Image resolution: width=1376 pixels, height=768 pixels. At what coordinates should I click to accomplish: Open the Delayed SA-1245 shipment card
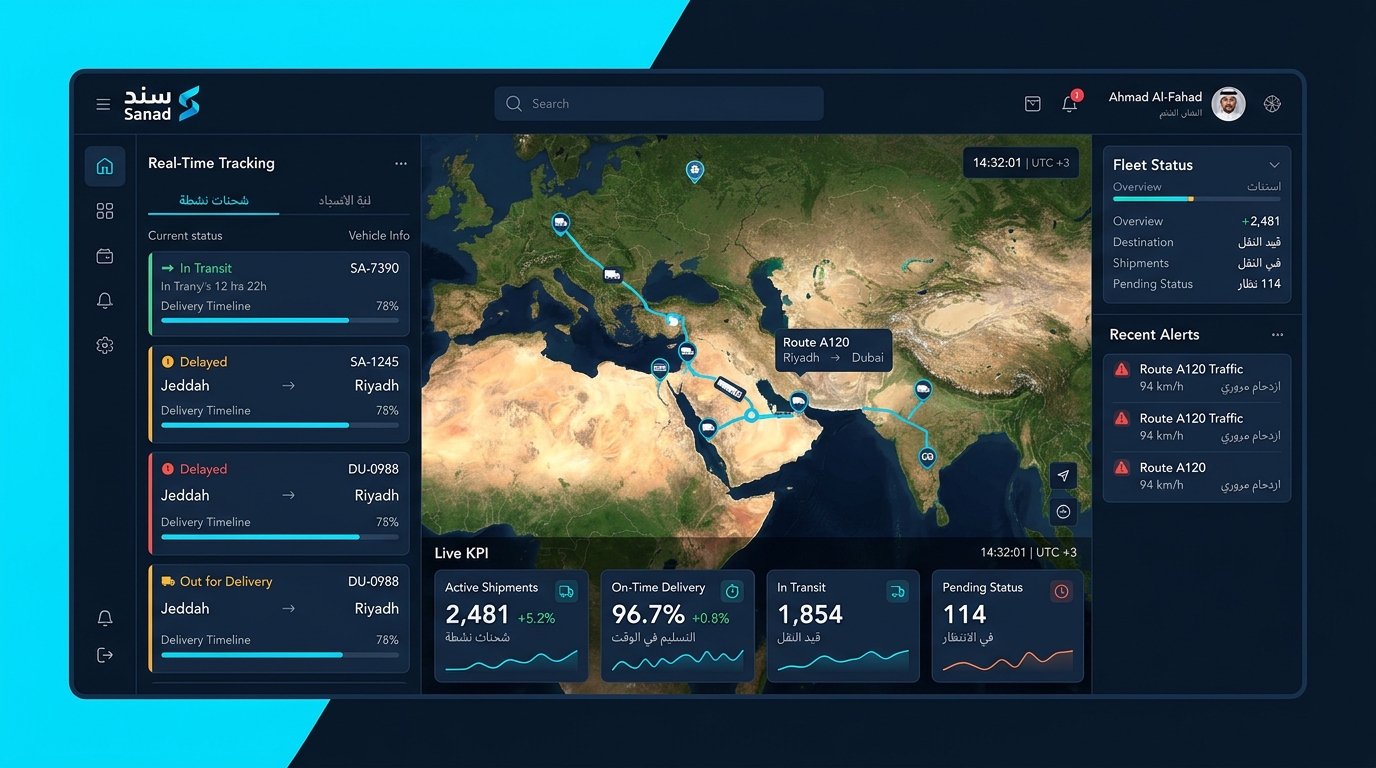pyautogui.click(x=279, y=394)
